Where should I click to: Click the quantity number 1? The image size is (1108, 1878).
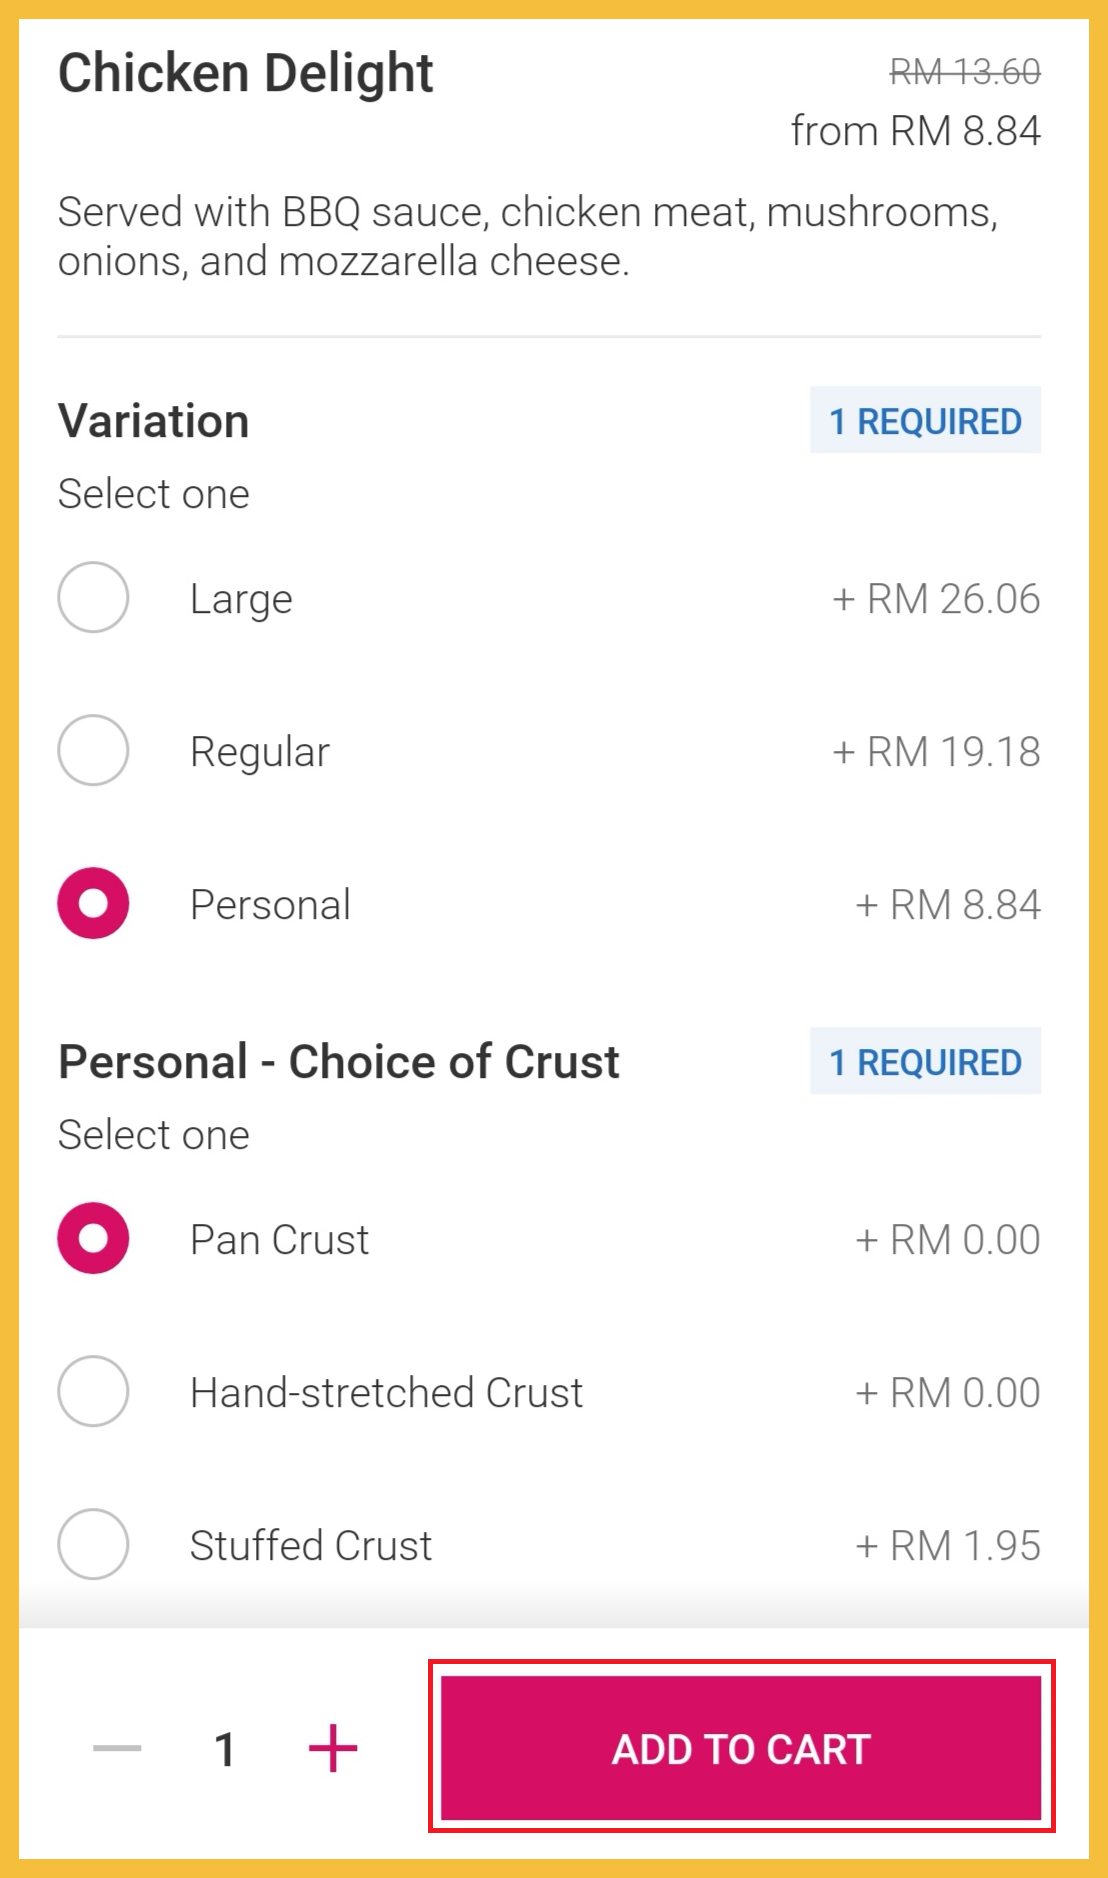(225, 1750)
